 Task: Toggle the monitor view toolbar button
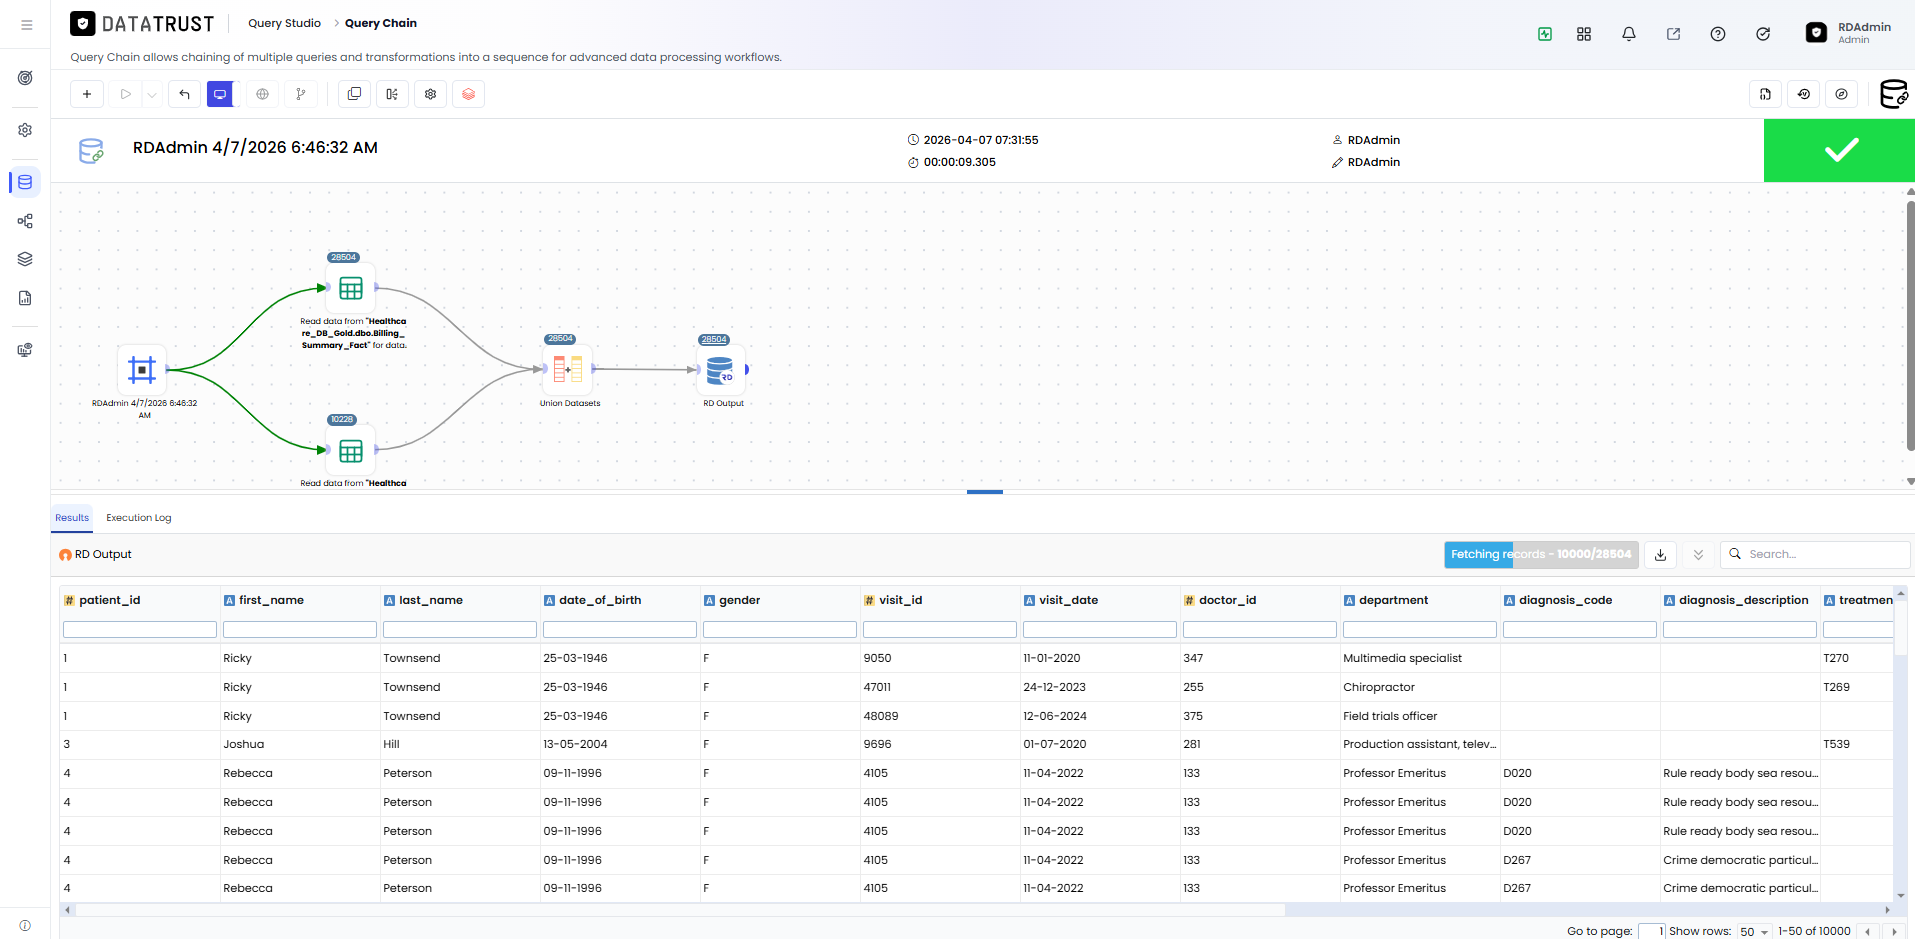tap(220, 94)
